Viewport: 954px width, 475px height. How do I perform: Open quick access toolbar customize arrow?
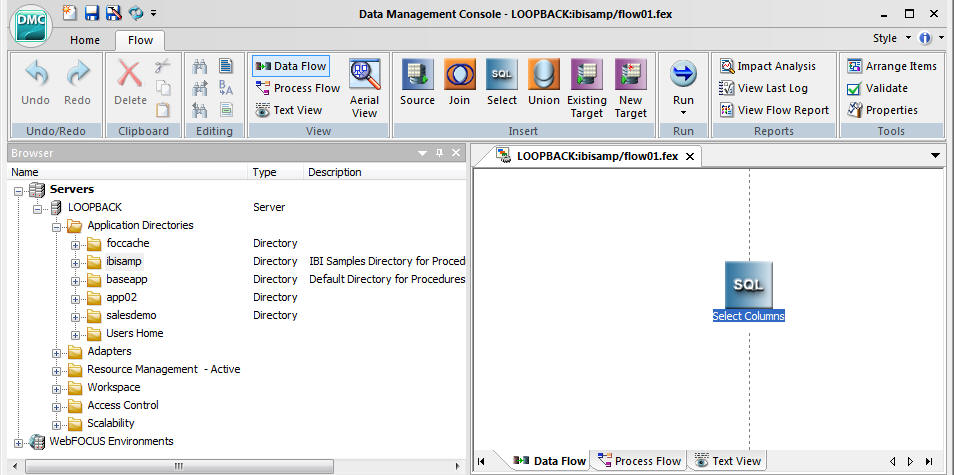[153, 13]
